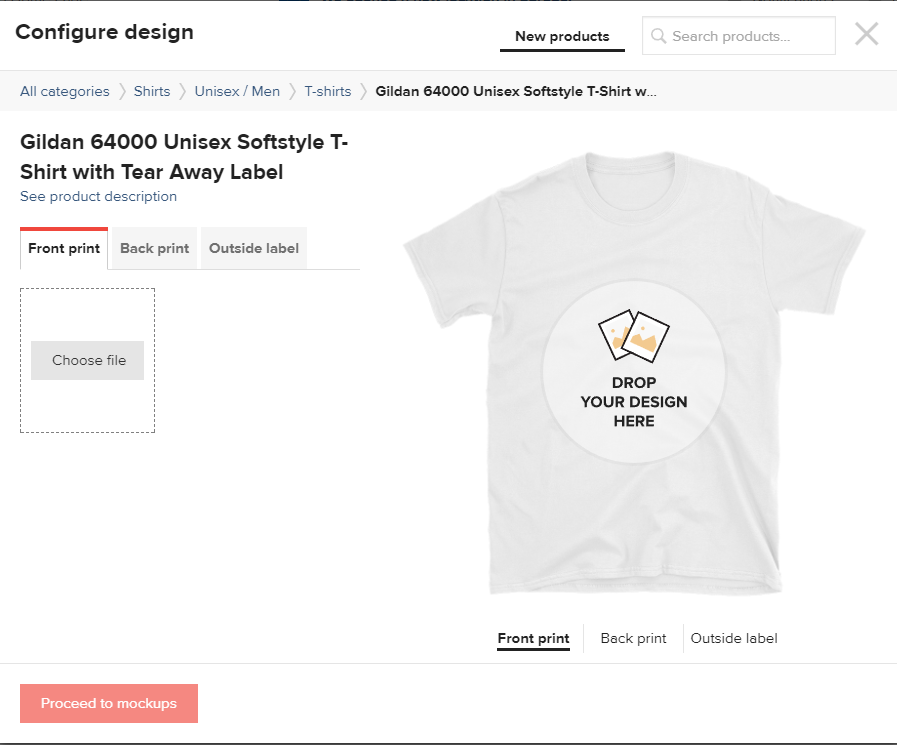Jump to T-shirts breadcrumb
This screenshot has width=897, height=745.
point(328,92)
